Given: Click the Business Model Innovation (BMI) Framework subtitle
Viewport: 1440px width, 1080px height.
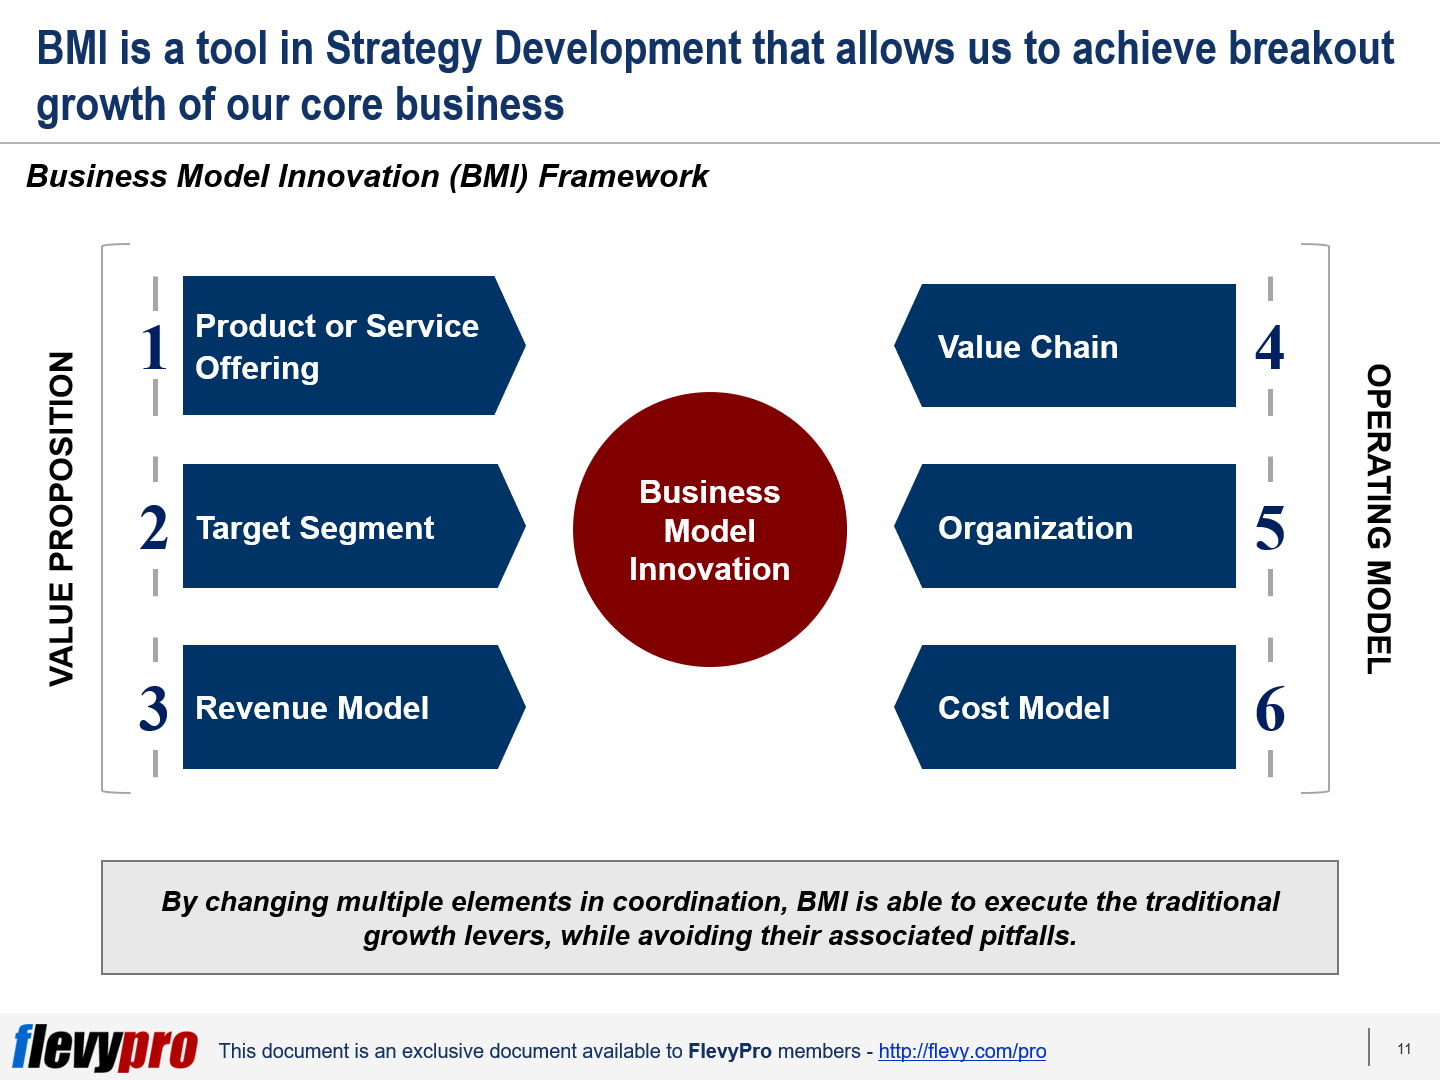Looking at the screenshot, I should pyautogui.click(x=367, y=176).
